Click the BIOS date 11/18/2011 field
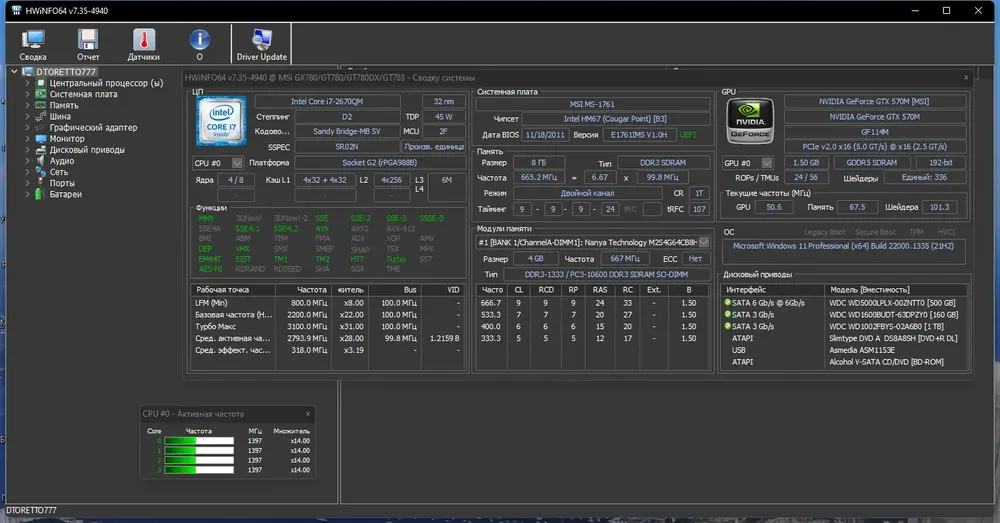1000x523 pixels. click(545, 135)
